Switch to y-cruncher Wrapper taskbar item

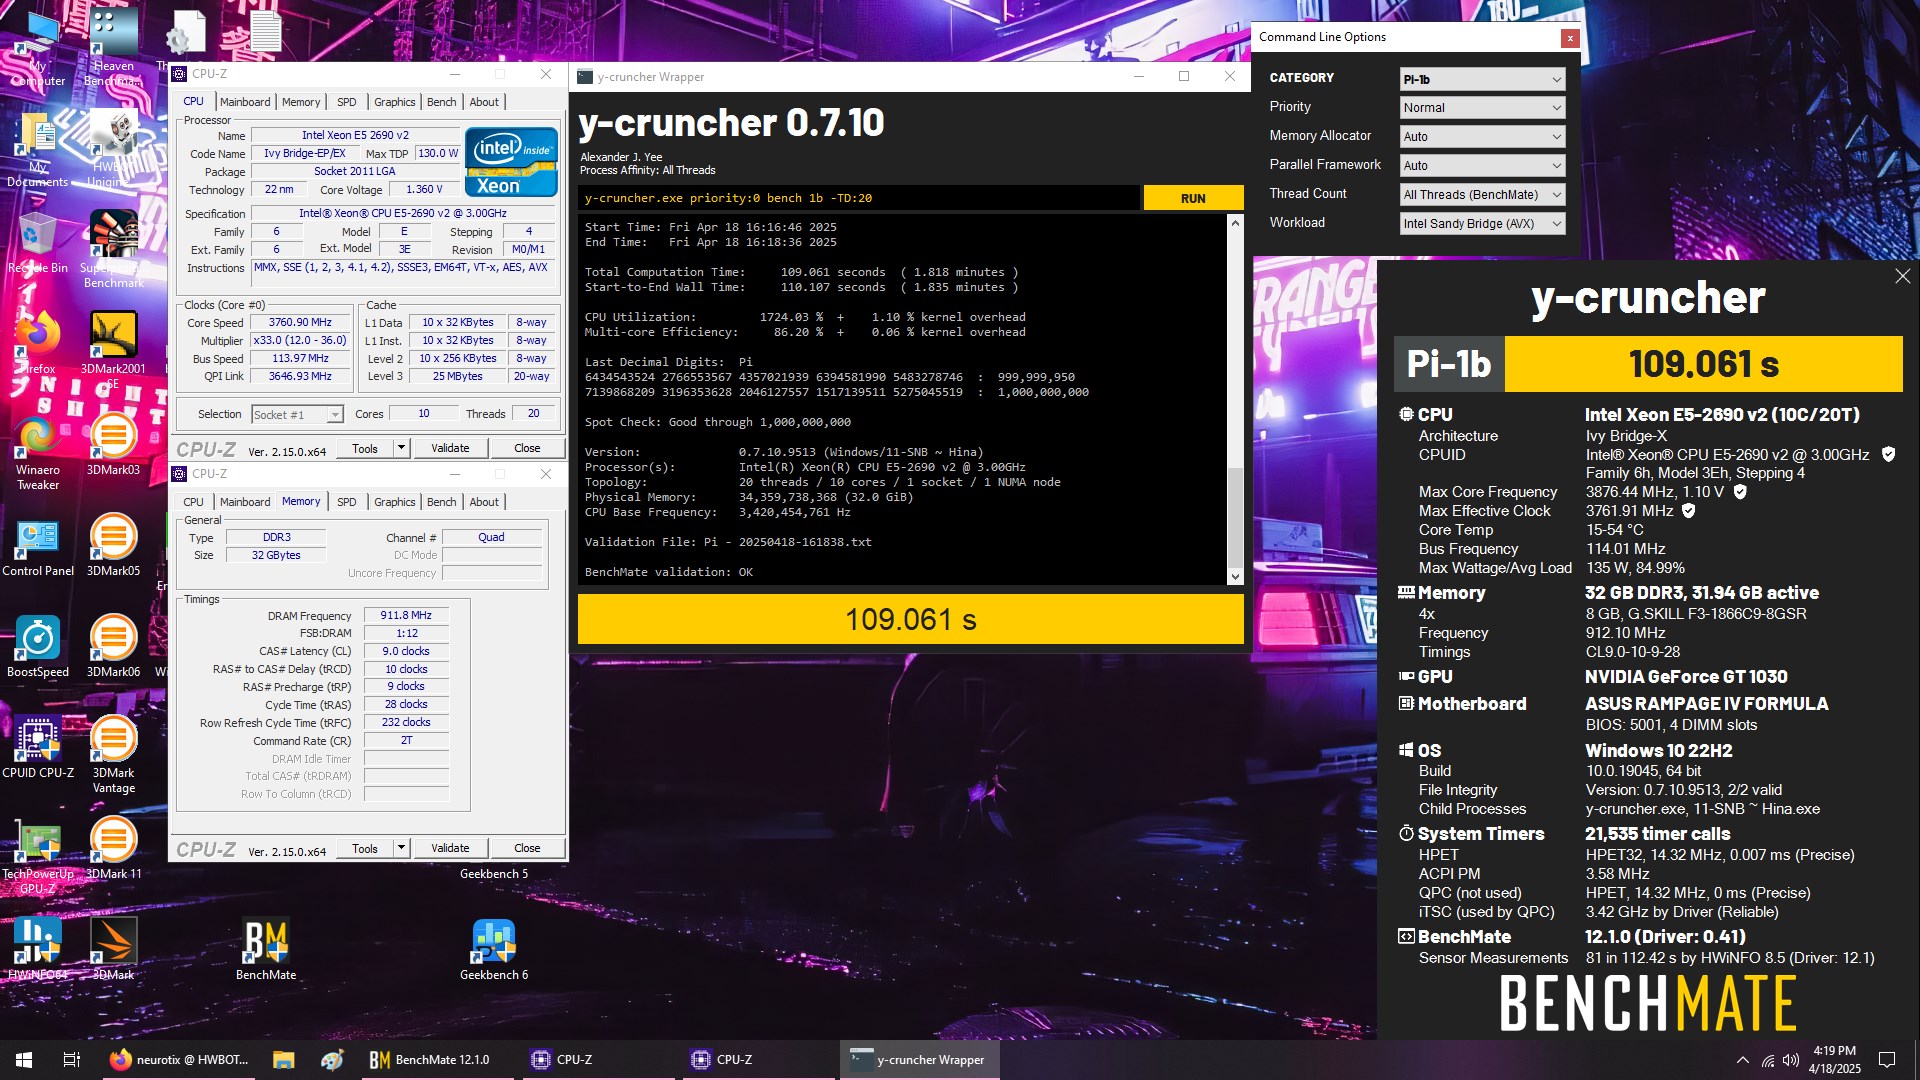(x=918, y=1060)
